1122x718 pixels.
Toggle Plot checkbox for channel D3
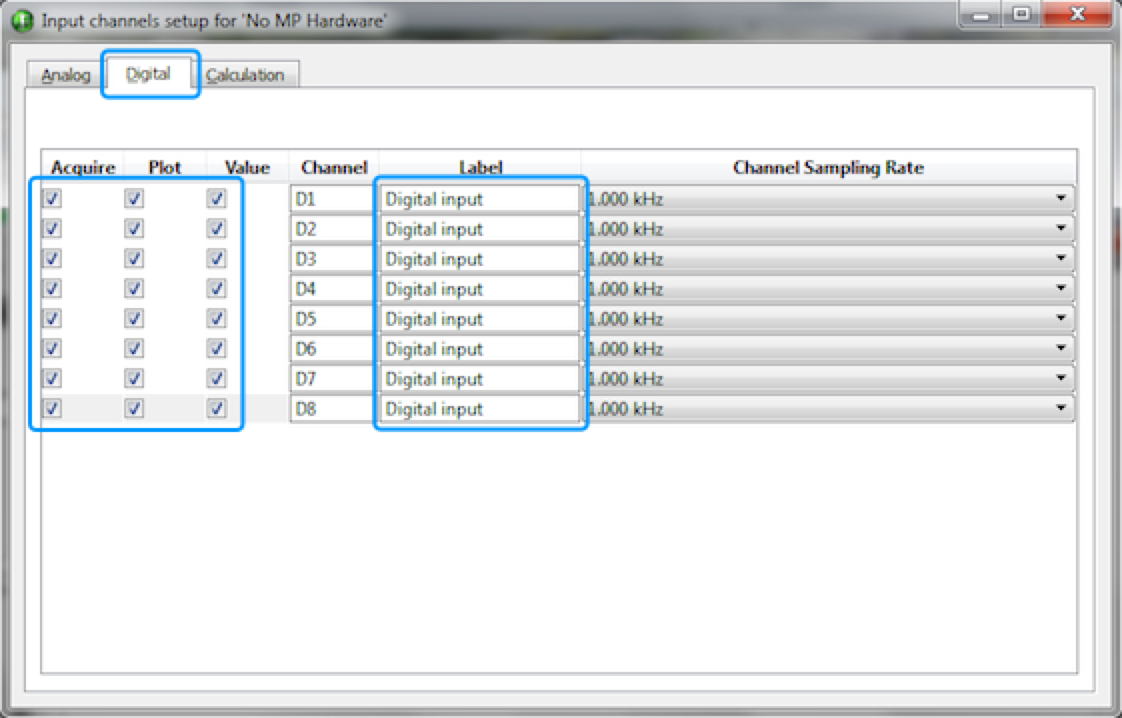point(135,259)
